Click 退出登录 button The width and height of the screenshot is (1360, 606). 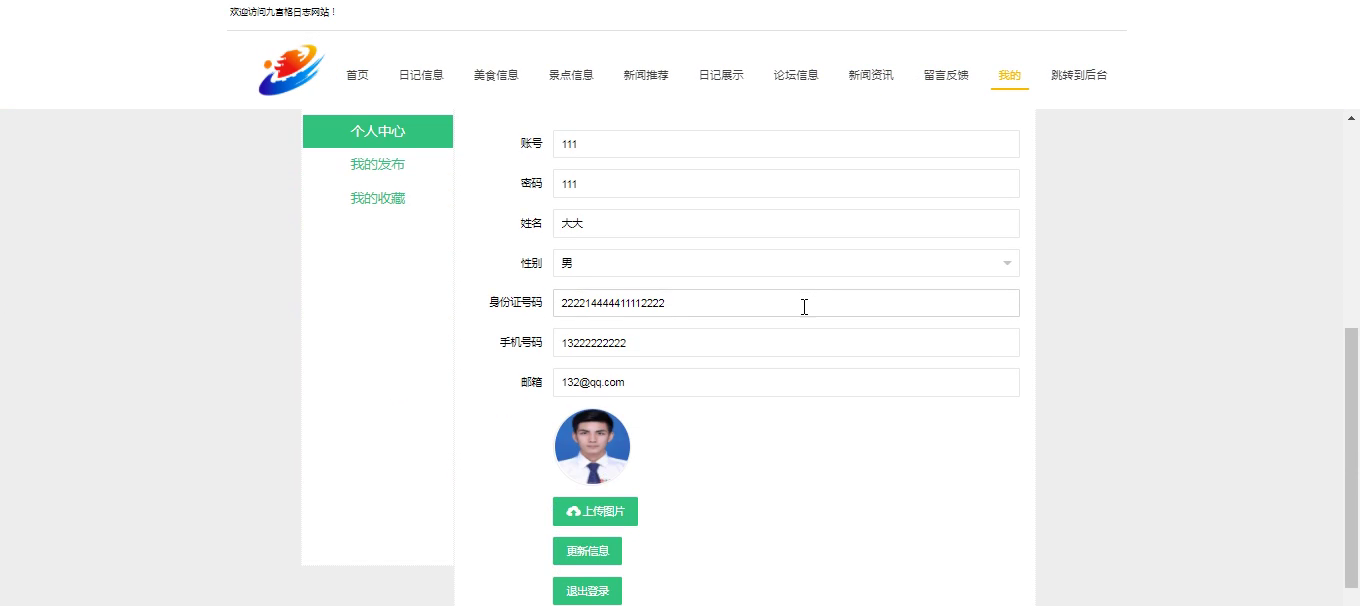pyautogui.click(x=588, y=591)
